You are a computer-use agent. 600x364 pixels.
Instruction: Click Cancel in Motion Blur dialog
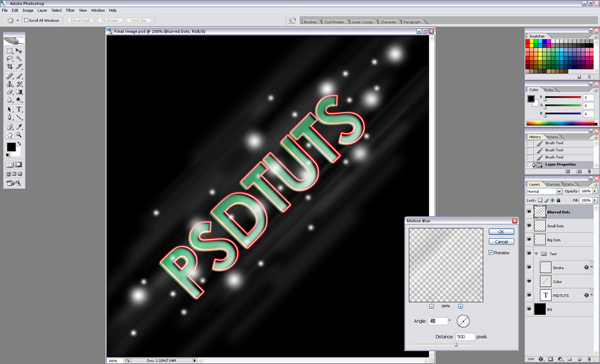[x=501, y=242]
